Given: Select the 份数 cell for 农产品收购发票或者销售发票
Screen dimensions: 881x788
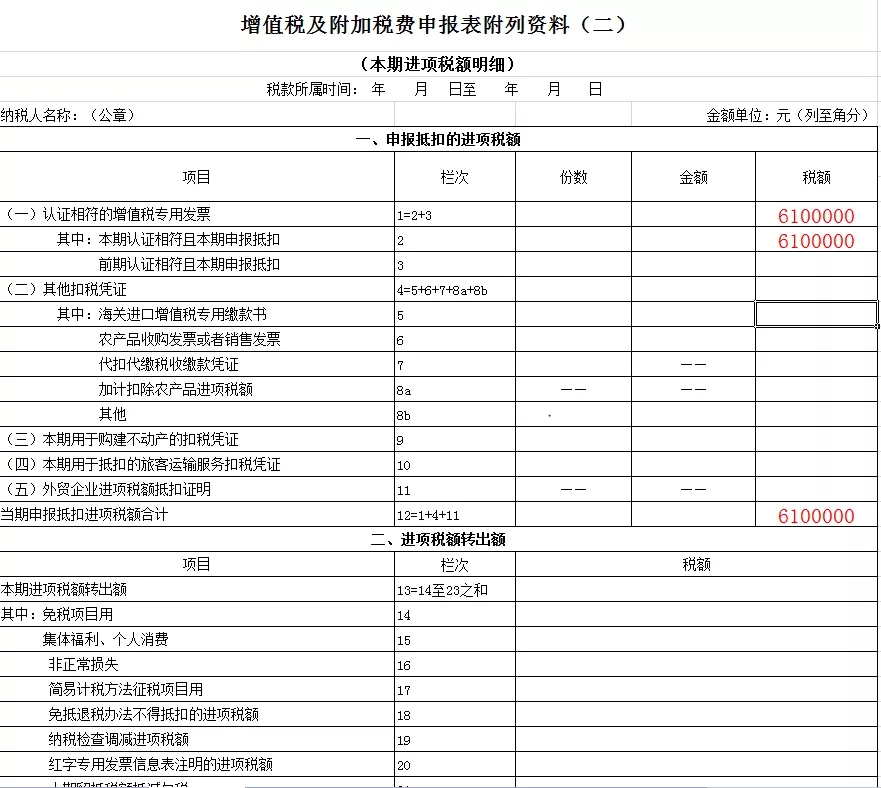Looking at the screenshot, I should point(572,339).
